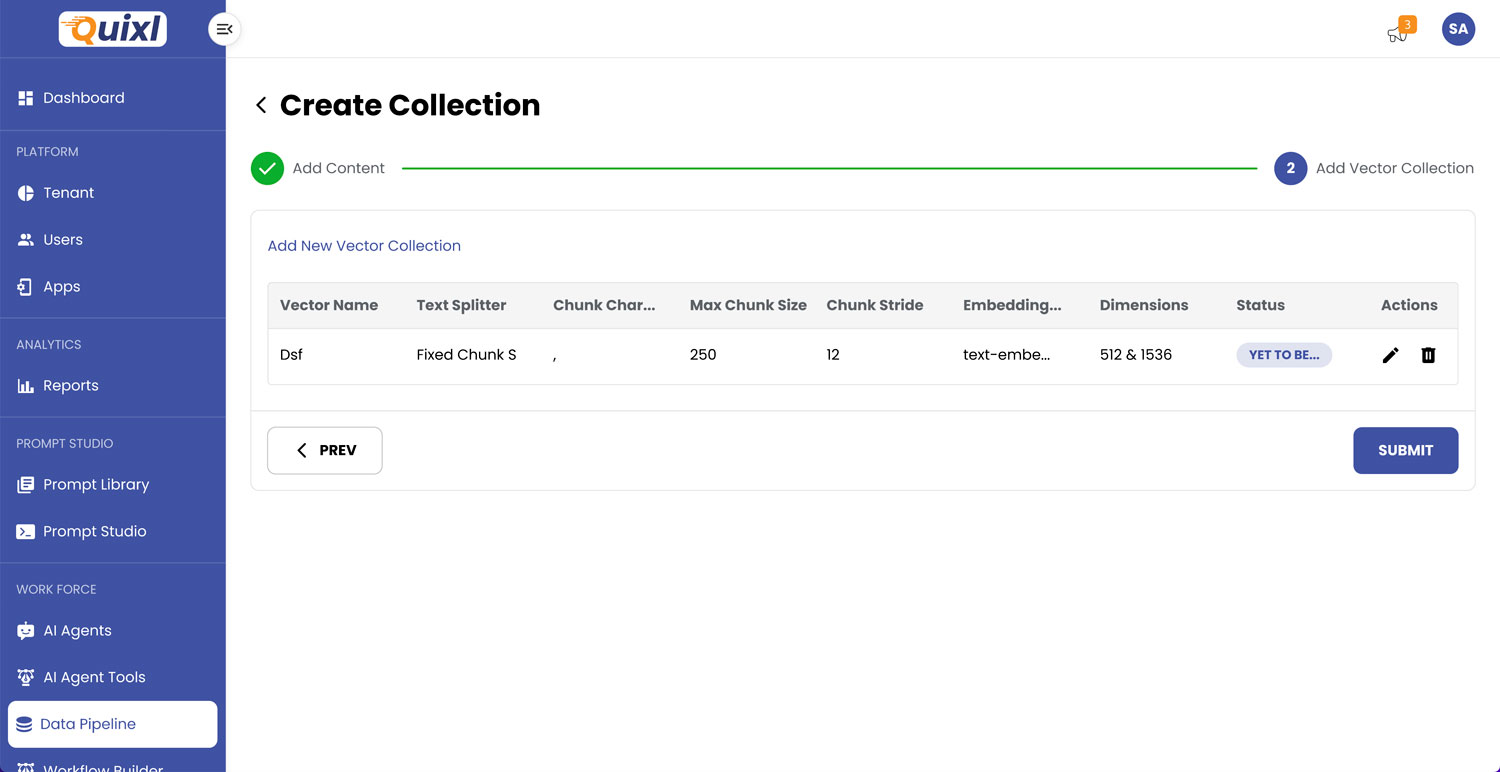Go back using the arrow beside Create Collection
The width and height of the screenshot is (1500, 772).
[261, 105]
